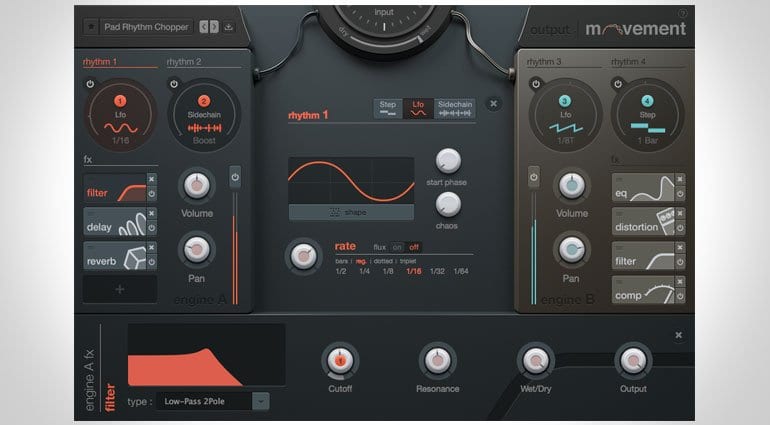Choose the triplet rate mode
Viewport: 770px width, 425px height.
(408, 261)
